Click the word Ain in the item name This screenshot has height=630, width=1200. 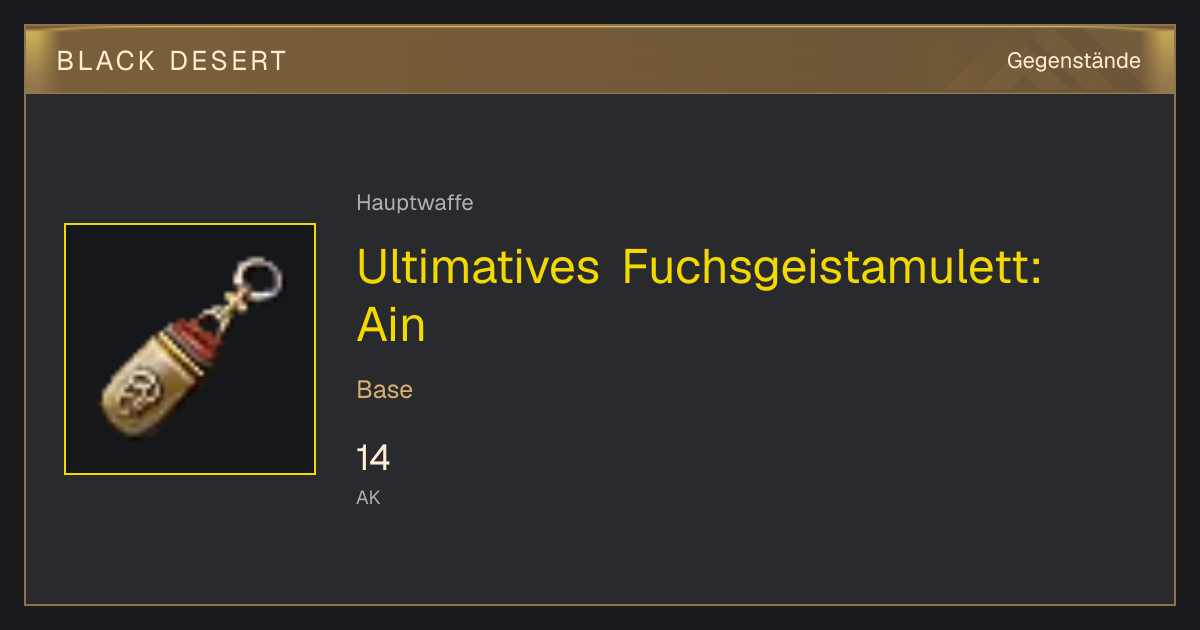tap(391, 325)
